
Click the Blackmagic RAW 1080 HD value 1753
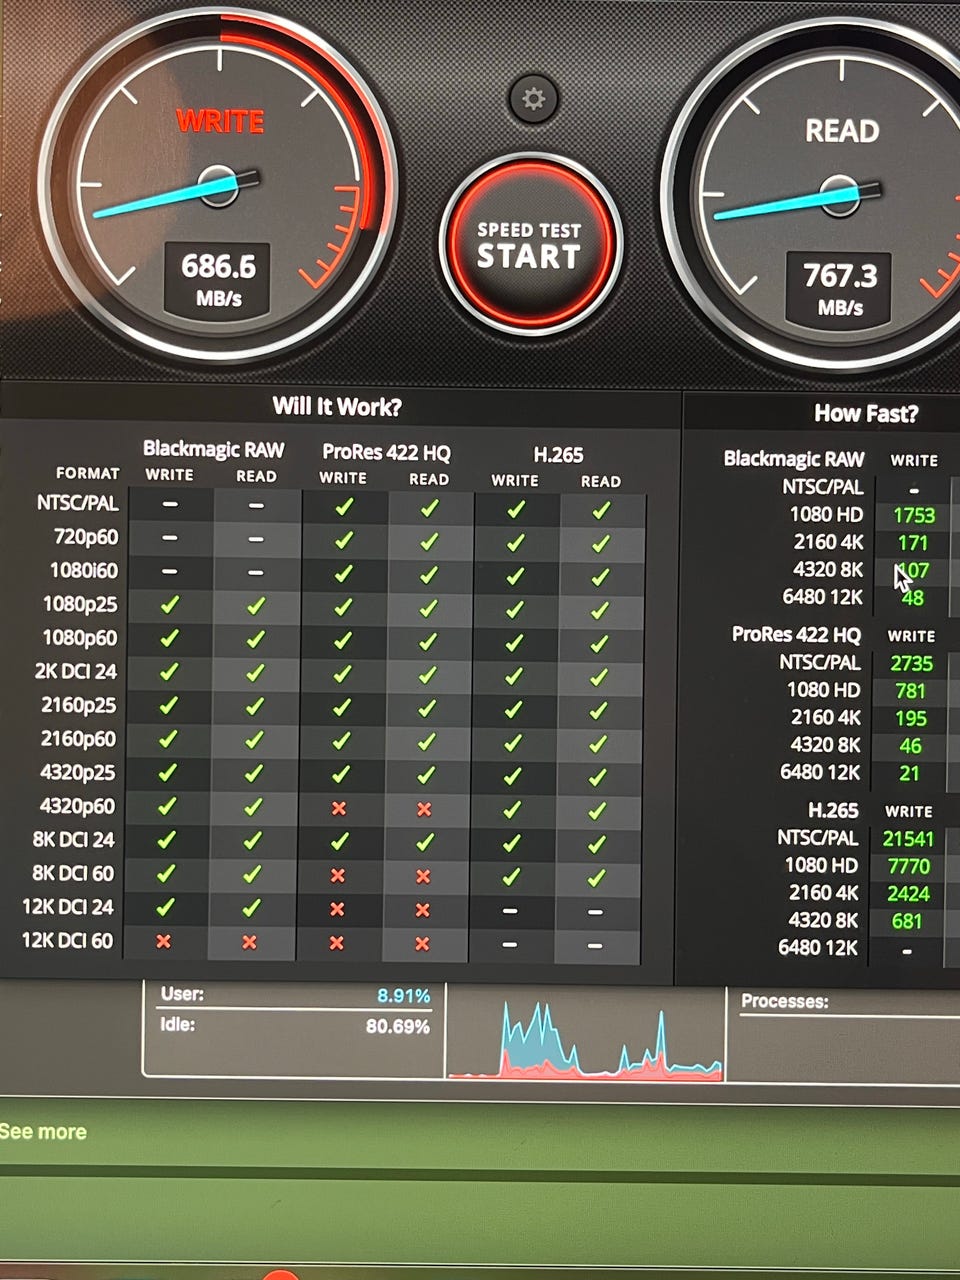[914, 515]
